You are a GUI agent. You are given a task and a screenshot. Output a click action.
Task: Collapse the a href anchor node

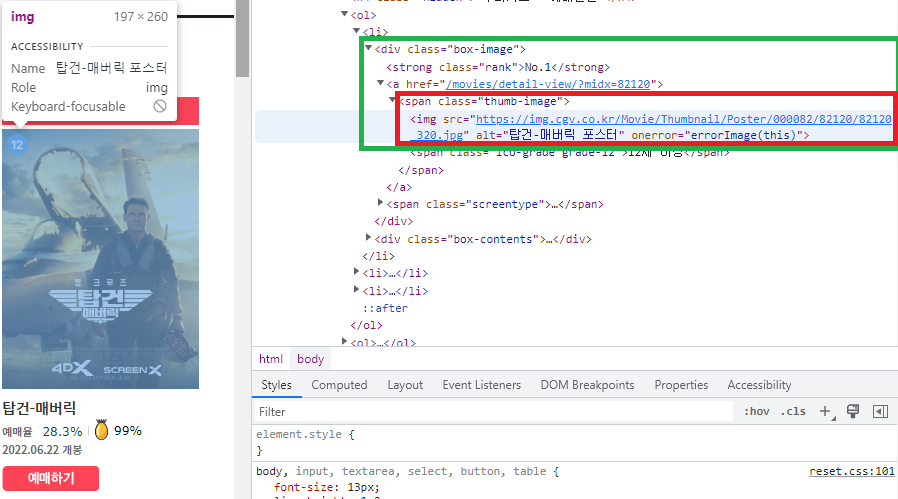tap(380, 83)
